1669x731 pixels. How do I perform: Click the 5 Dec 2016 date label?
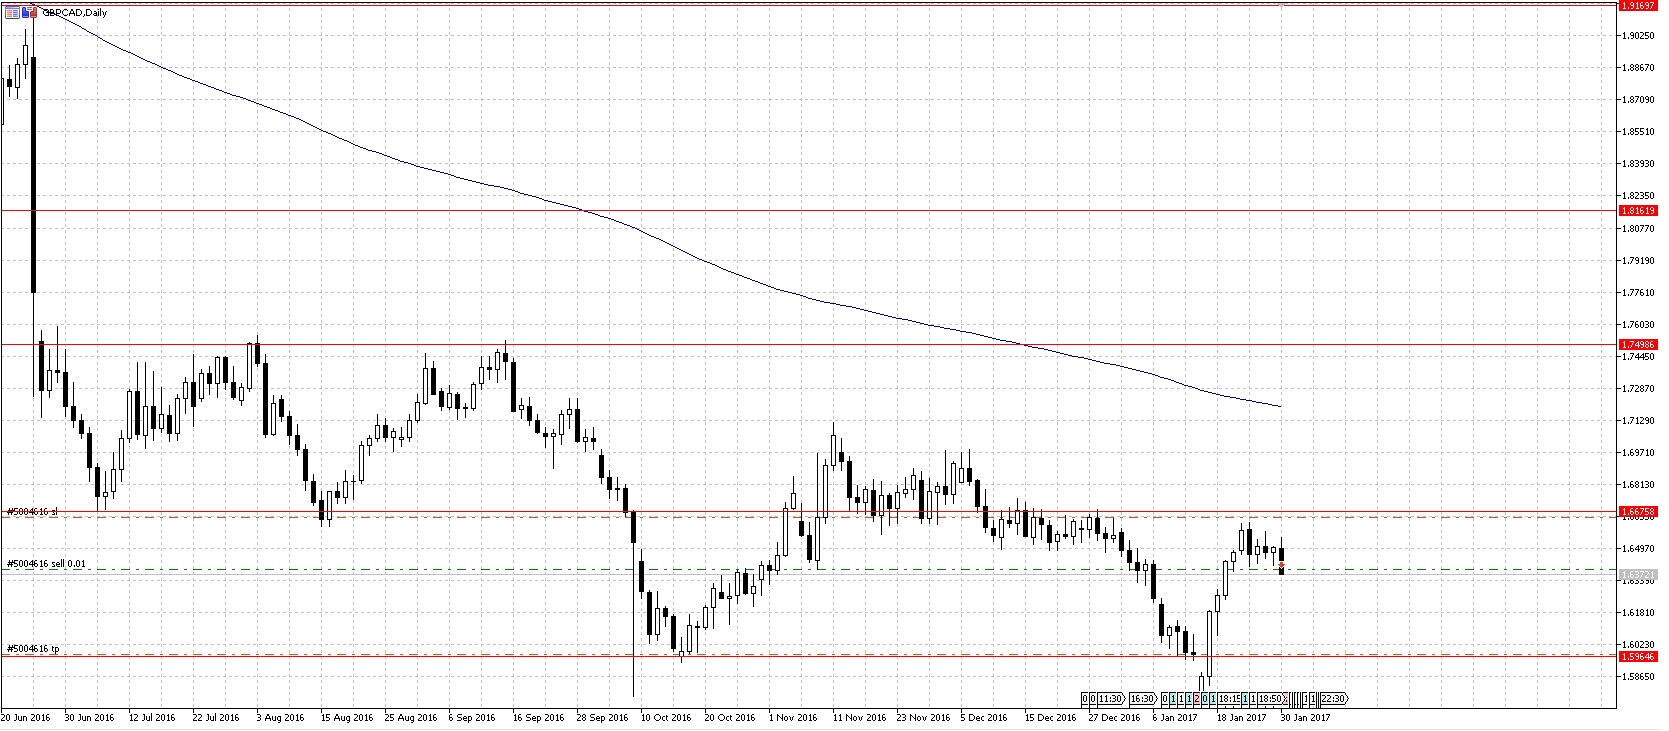[x=985, y=718]
